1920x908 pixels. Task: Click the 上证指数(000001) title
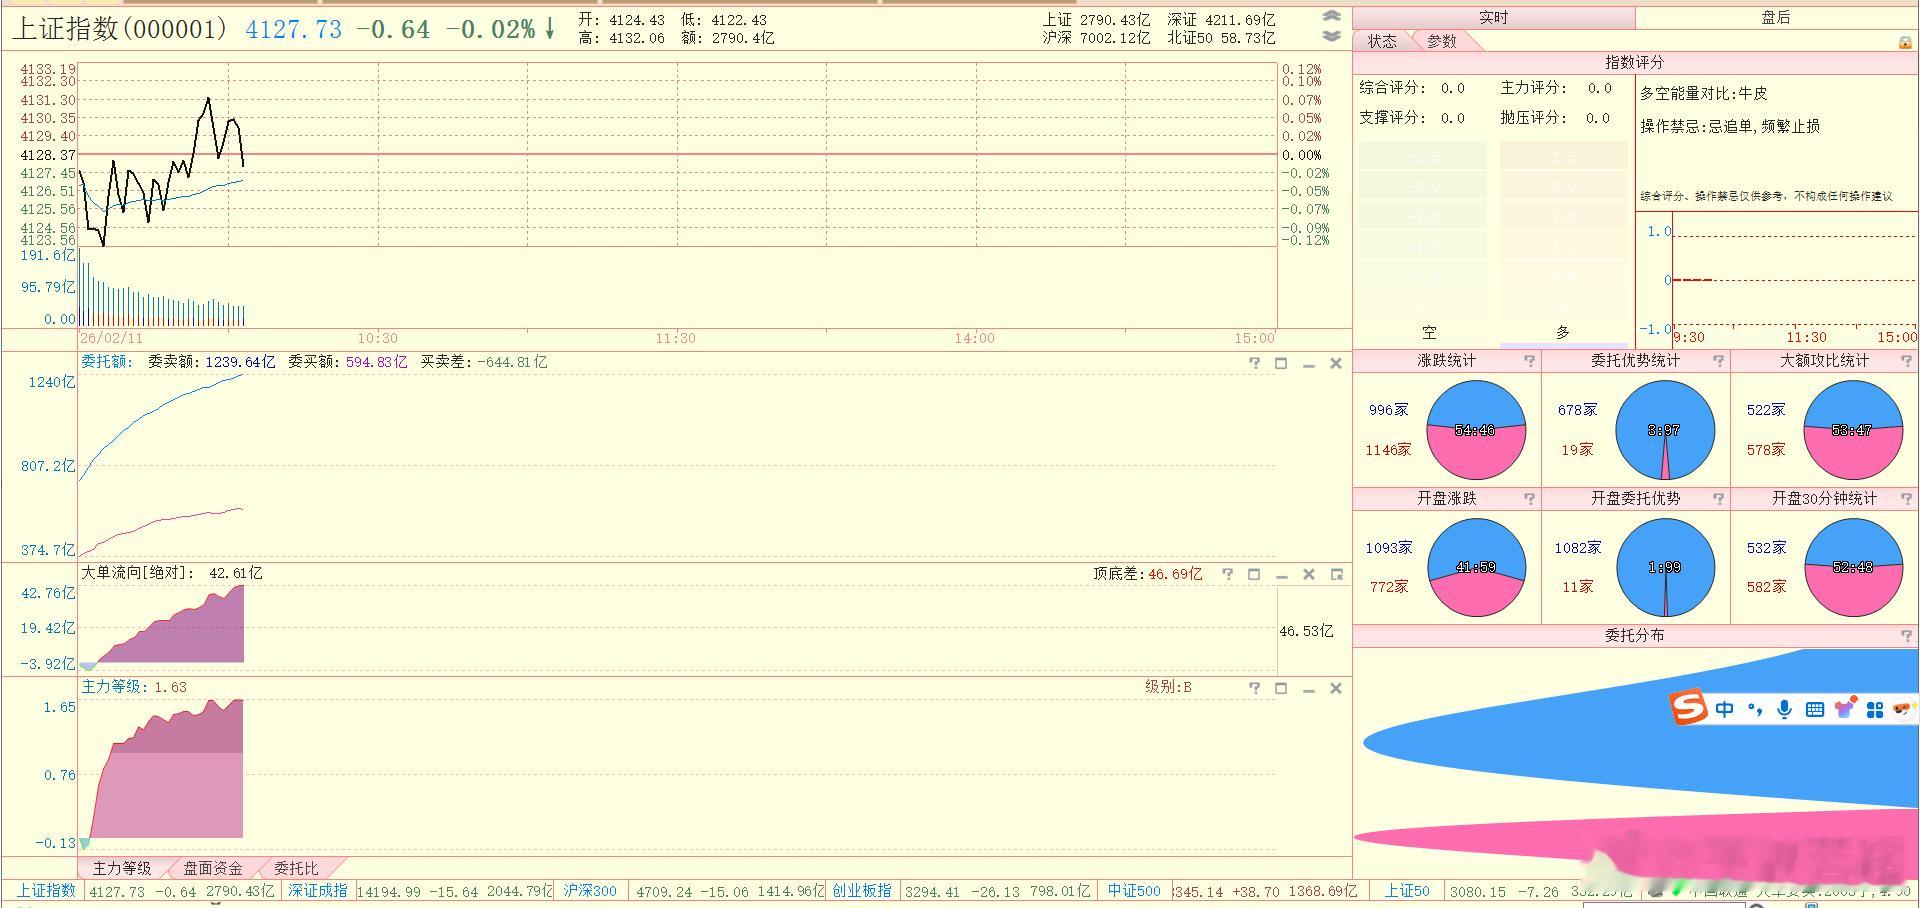(121, 29)
